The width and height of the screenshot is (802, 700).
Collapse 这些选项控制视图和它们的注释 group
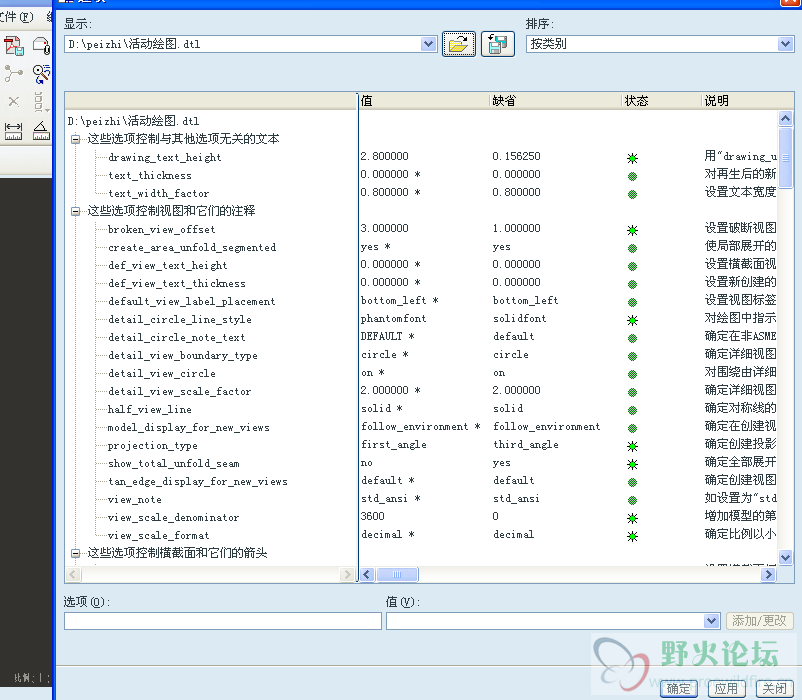point(75,211)
